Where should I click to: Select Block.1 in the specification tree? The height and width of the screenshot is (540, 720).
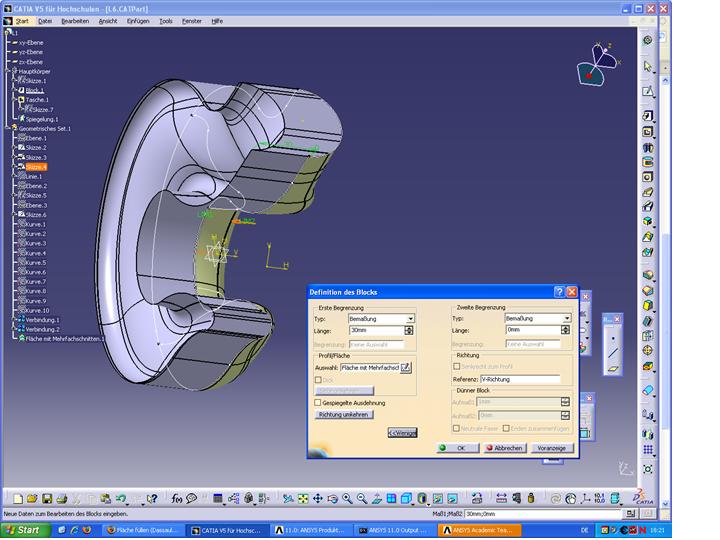click(x=34, y=90)
